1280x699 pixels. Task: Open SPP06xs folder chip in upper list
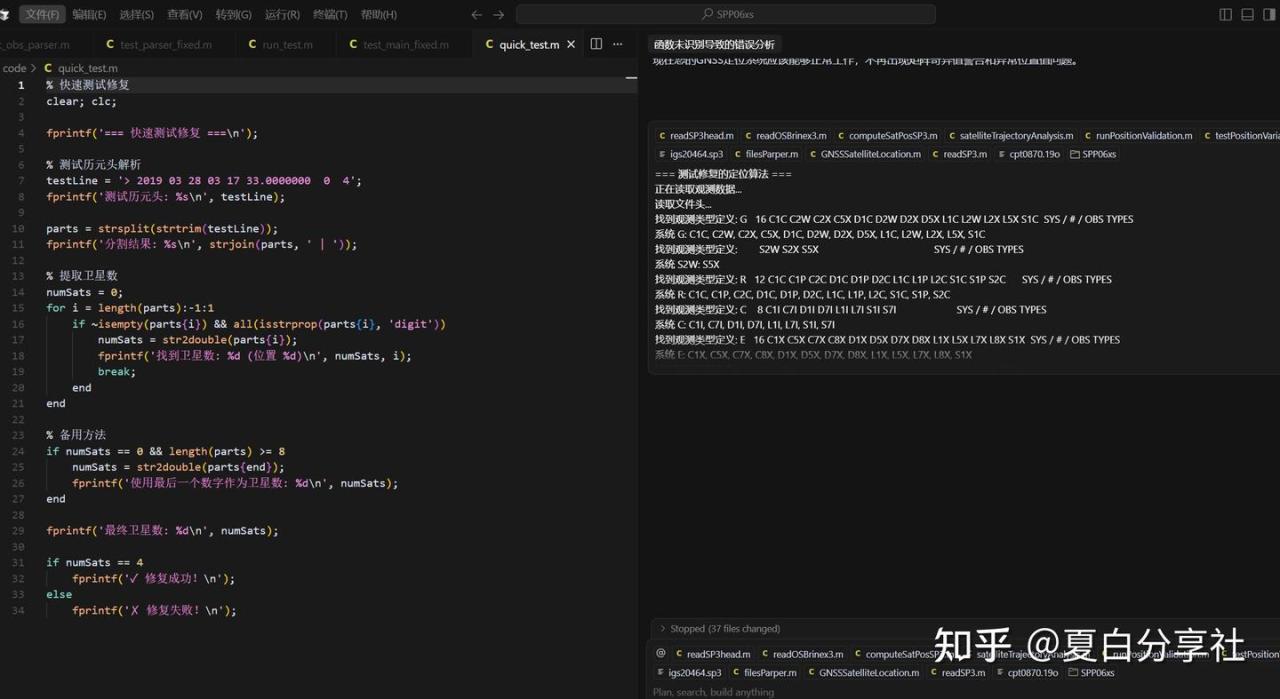(1093, 154)
